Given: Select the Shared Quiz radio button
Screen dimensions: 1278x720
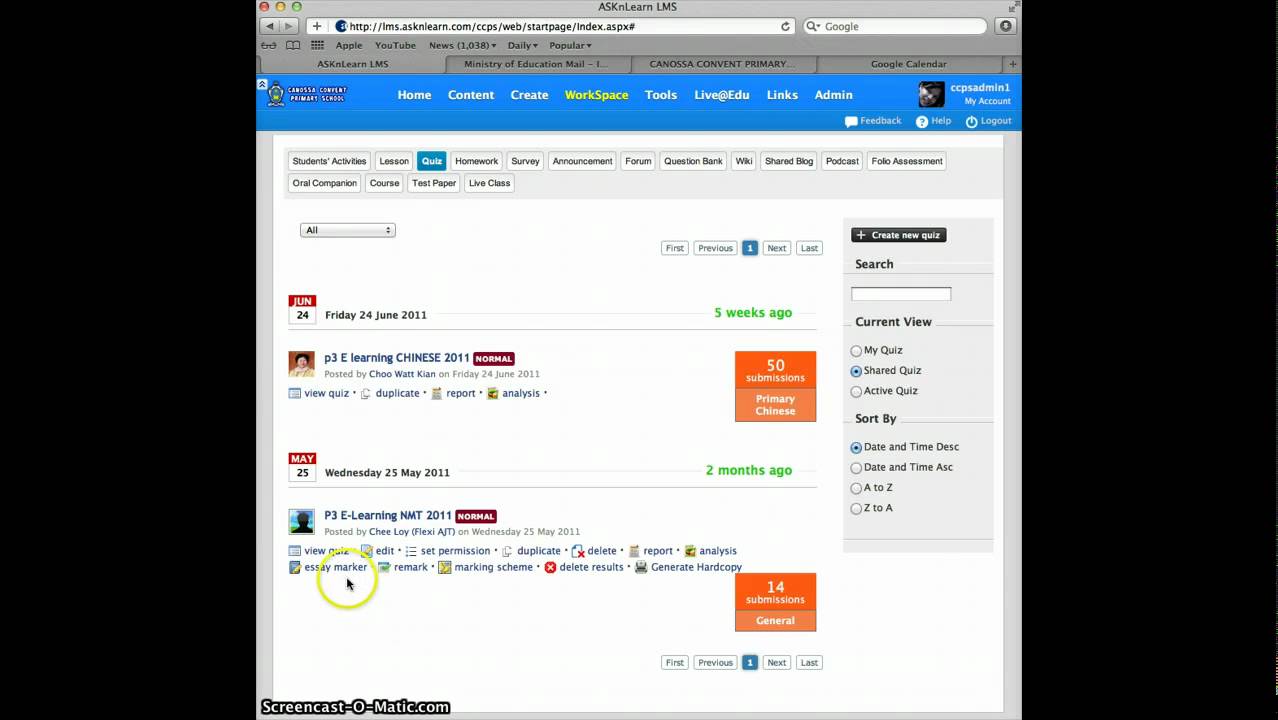Looking at the screenshot, I should (856, 371).
